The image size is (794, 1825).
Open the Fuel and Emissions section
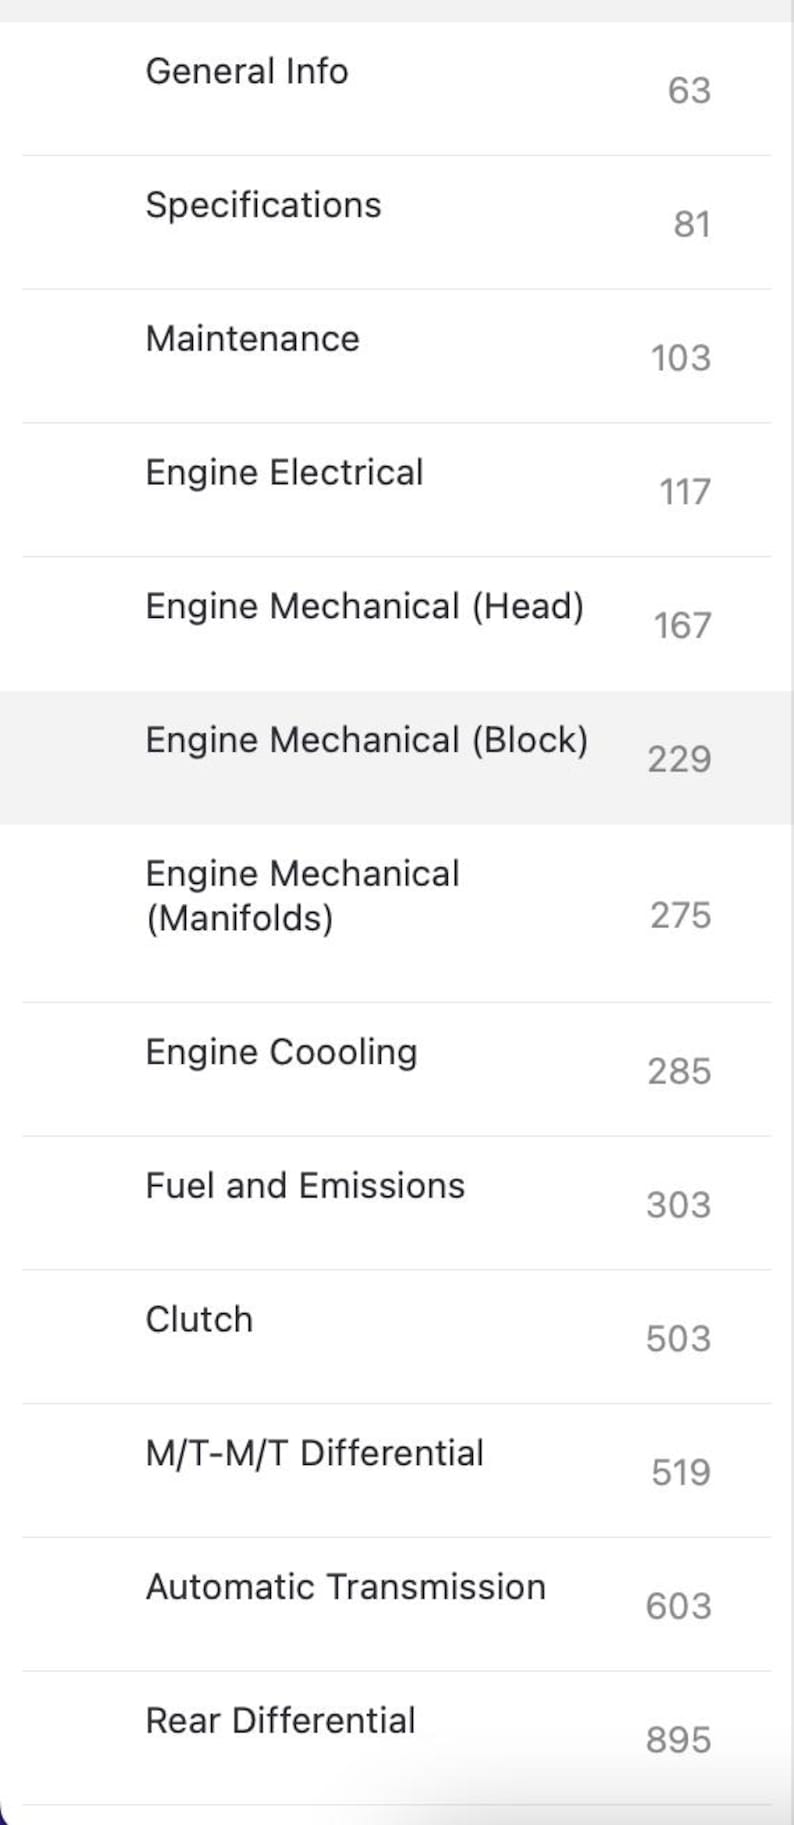point(305,1186)
